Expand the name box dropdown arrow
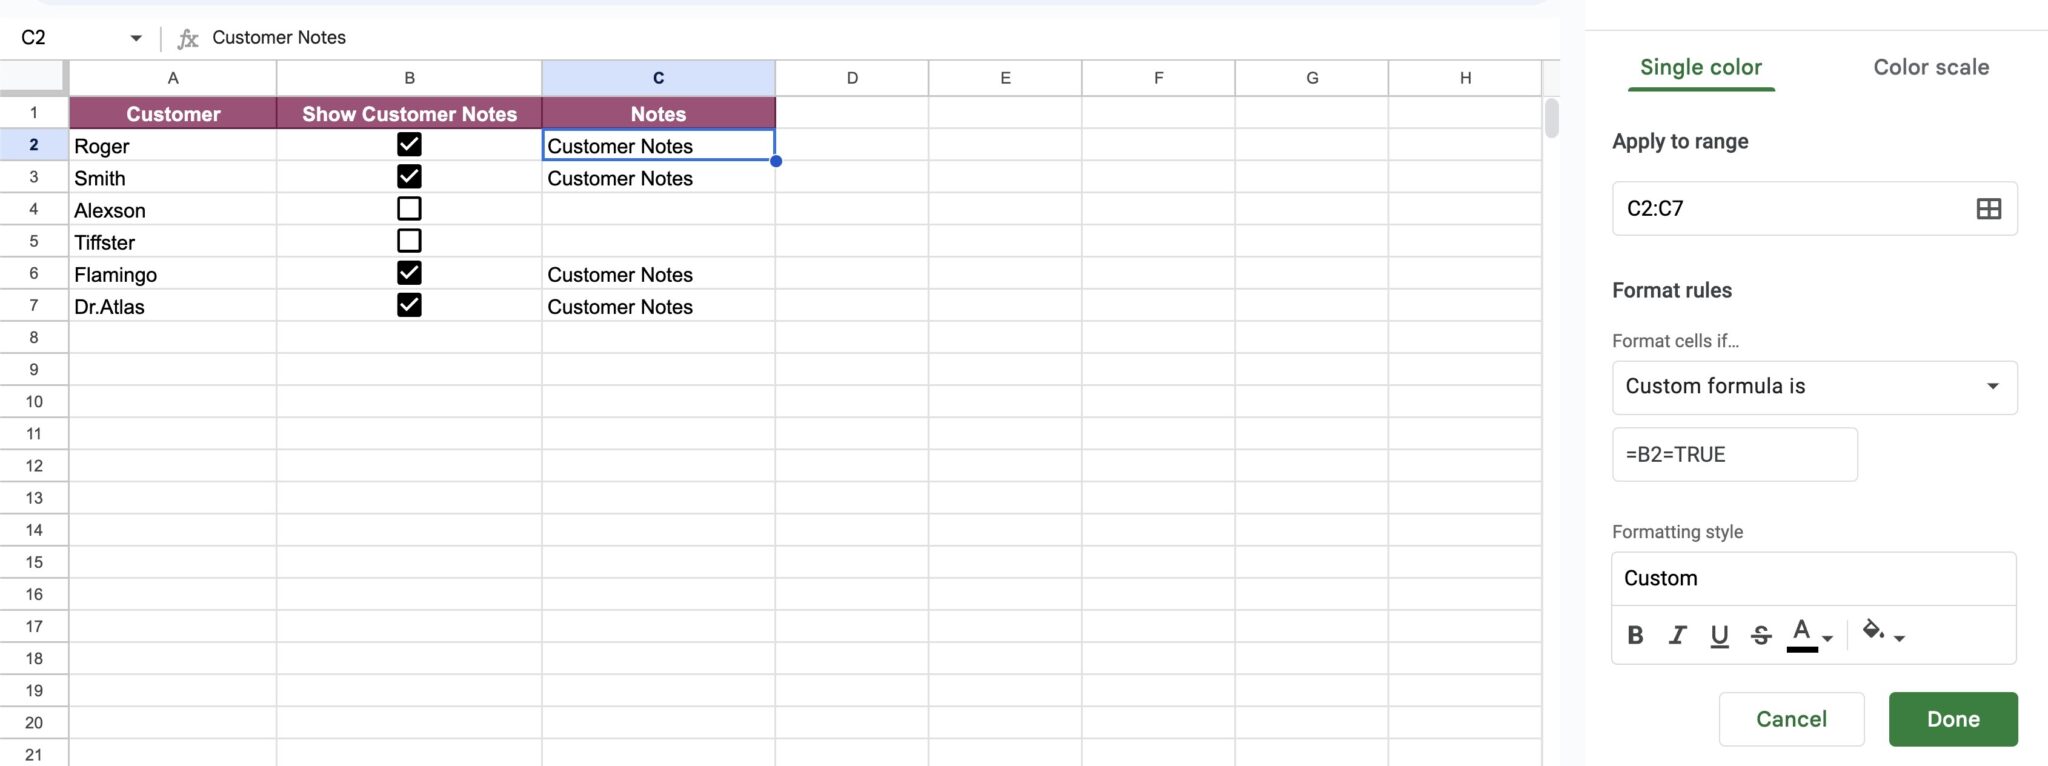Screen dimensions: 2048x766 tap(136, 38)
